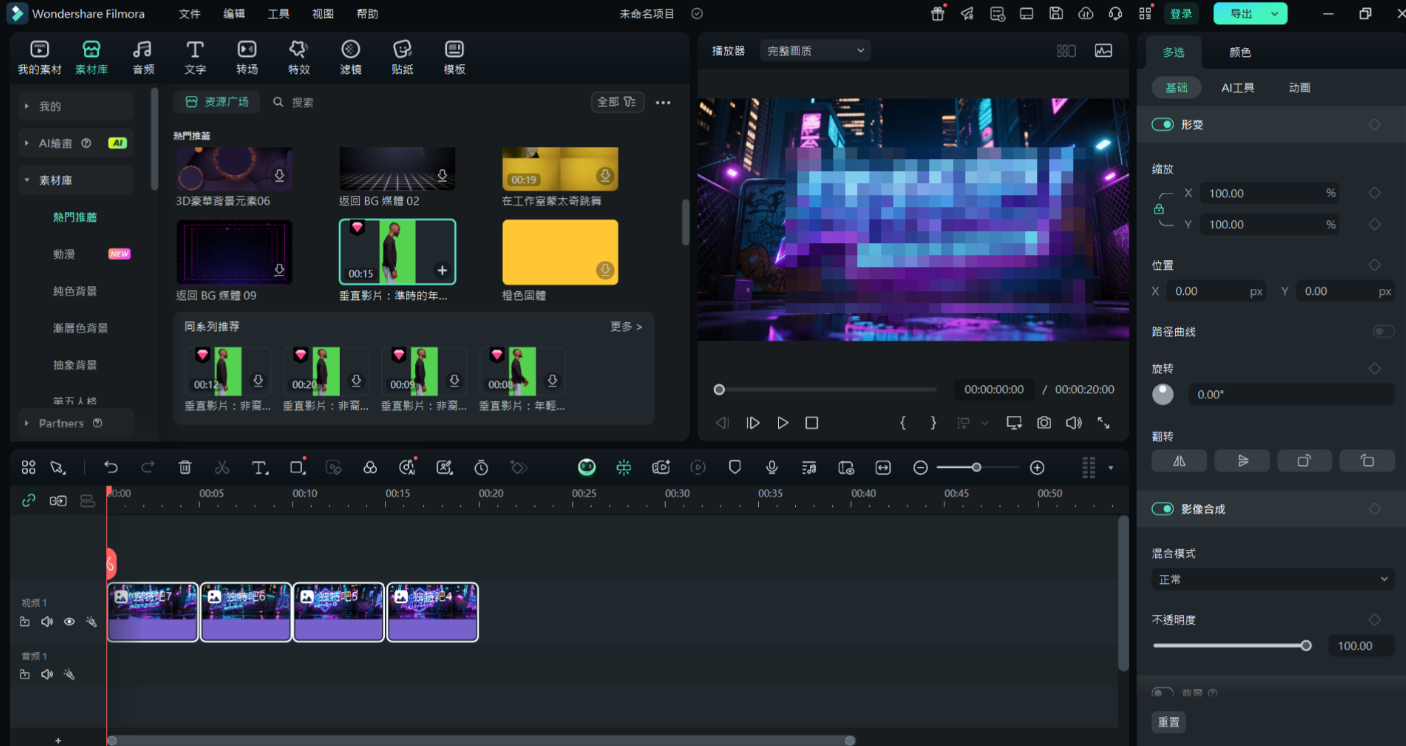Screen dimensions: 1406x746
Task: Enable the 路径曲线 path curve switch
Action: click(1384, 331)
